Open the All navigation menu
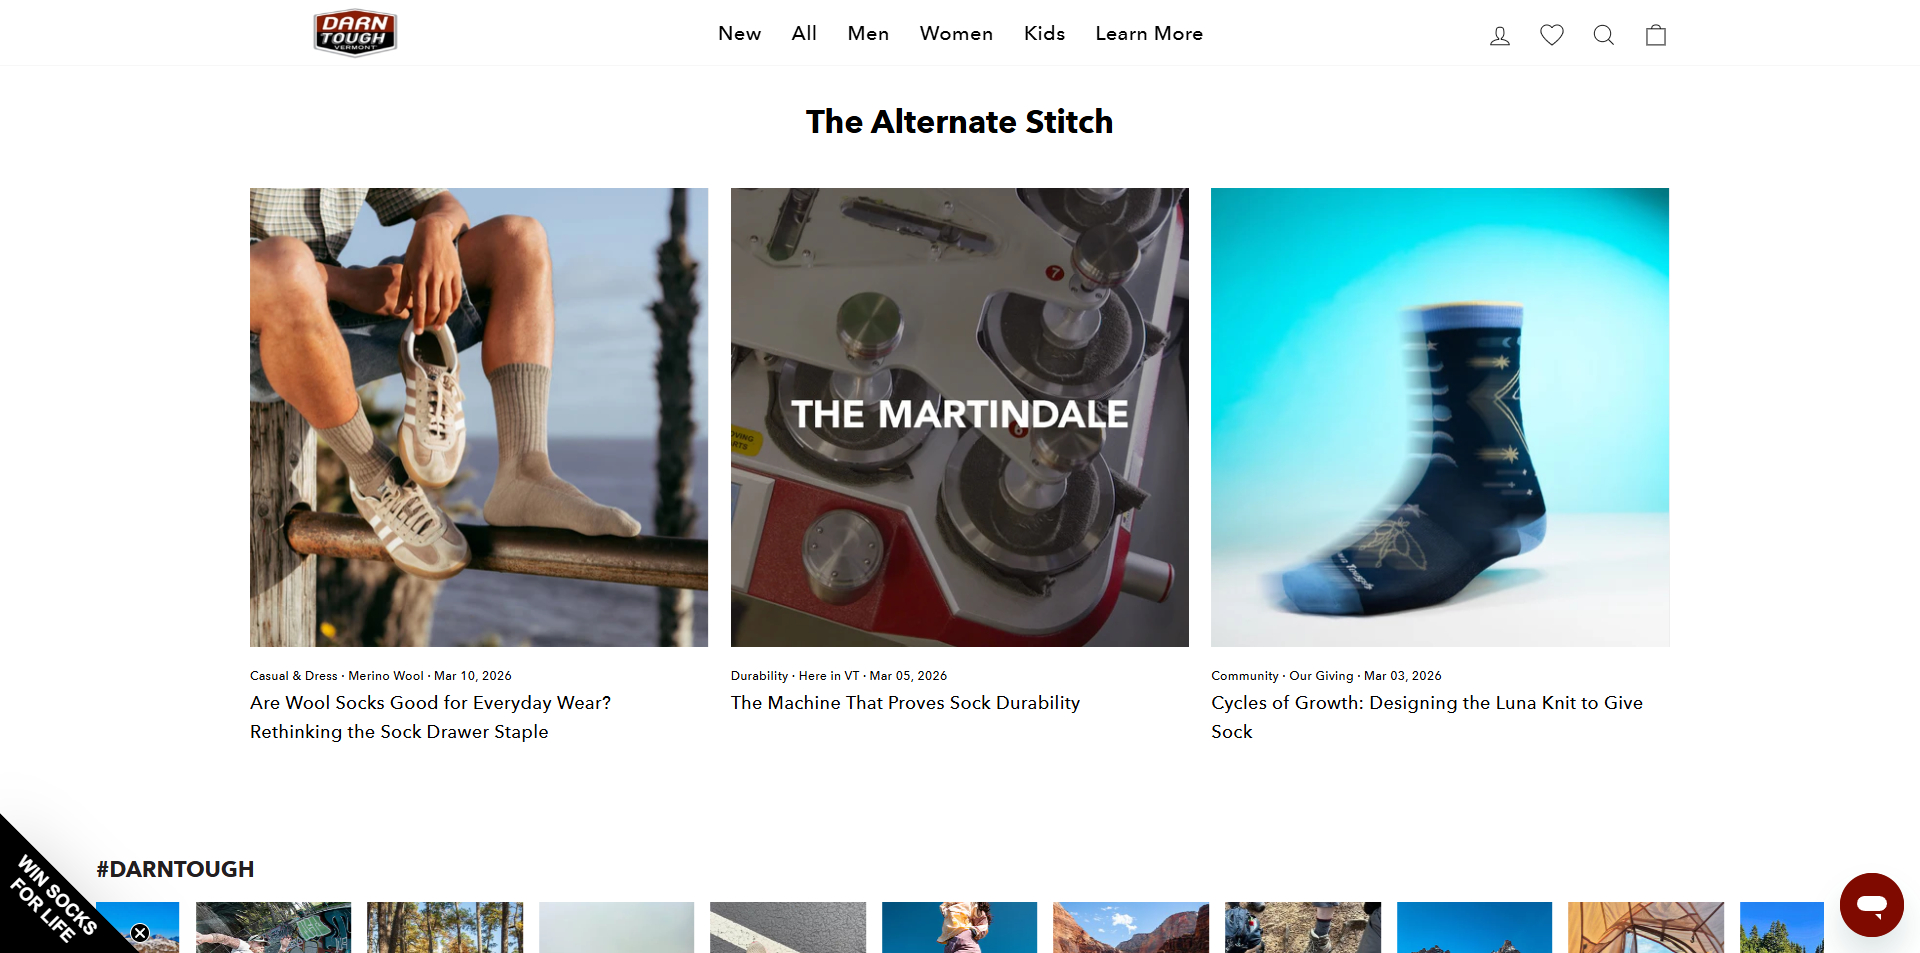This screenshot has width=1920, height=953. 804,33
